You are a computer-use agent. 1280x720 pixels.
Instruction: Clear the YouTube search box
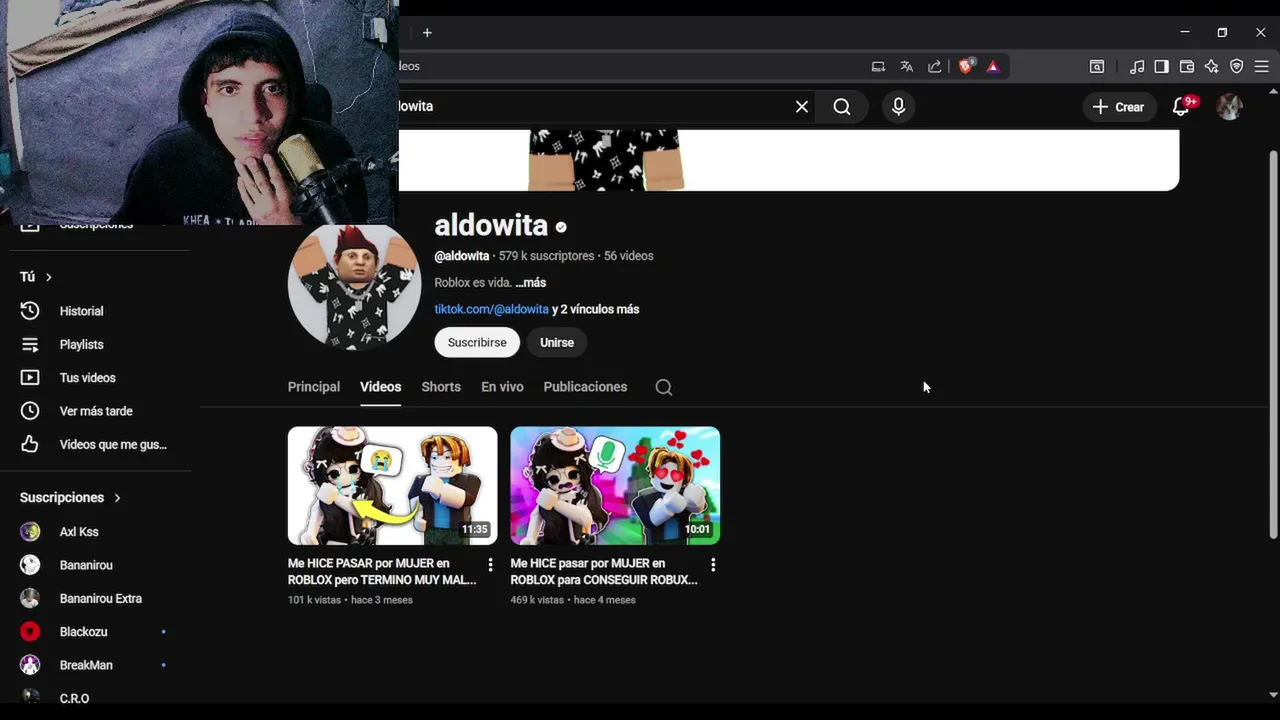click(802, 107)
